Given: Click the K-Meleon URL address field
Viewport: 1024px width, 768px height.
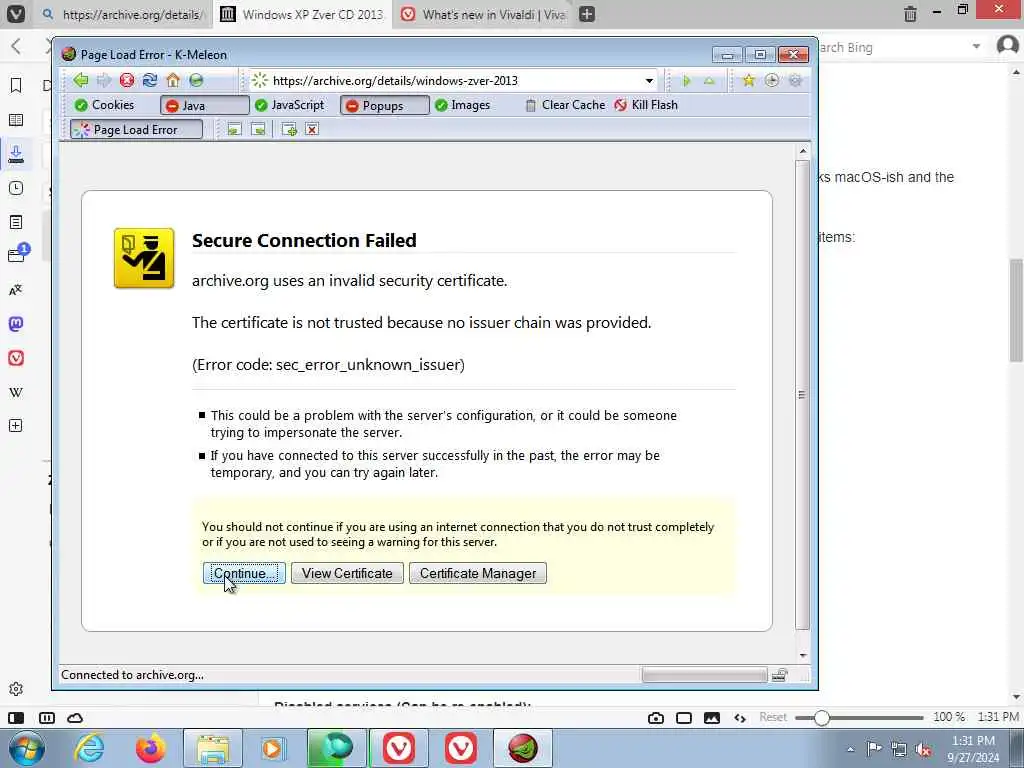Looking at the screenshot, I should pyautogui.click(x=455, y=81).
